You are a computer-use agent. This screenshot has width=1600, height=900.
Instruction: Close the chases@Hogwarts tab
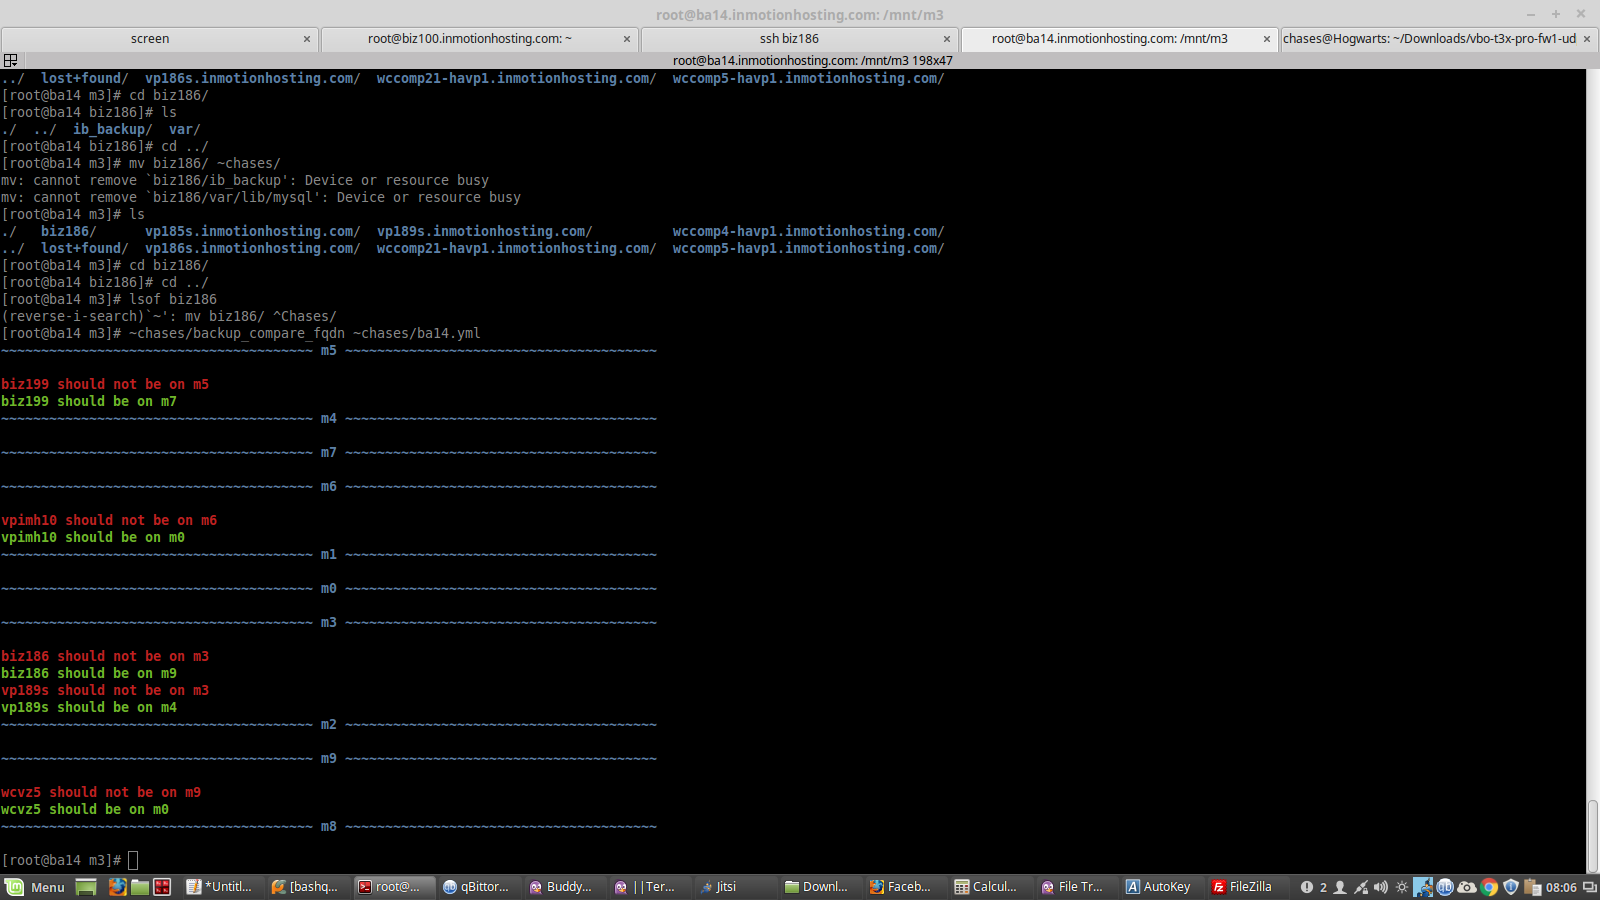pyautogui.click(x=1587, y=39)
